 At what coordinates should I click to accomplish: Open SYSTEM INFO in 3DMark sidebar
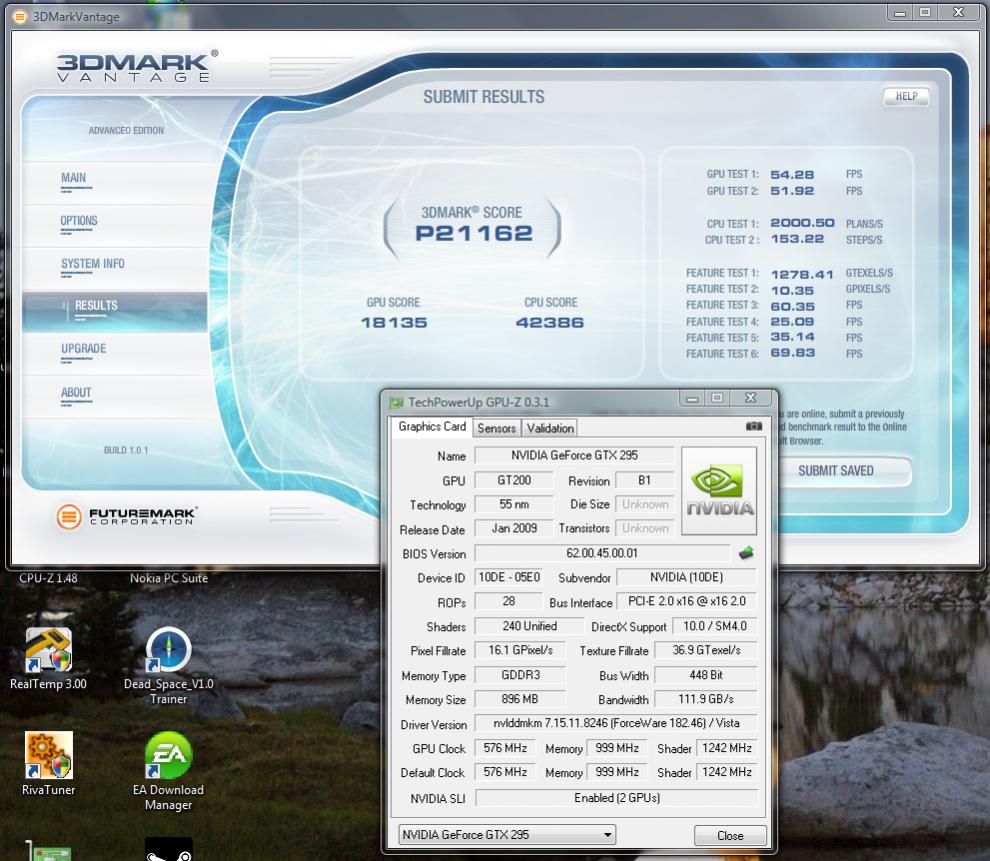[93, 264]
